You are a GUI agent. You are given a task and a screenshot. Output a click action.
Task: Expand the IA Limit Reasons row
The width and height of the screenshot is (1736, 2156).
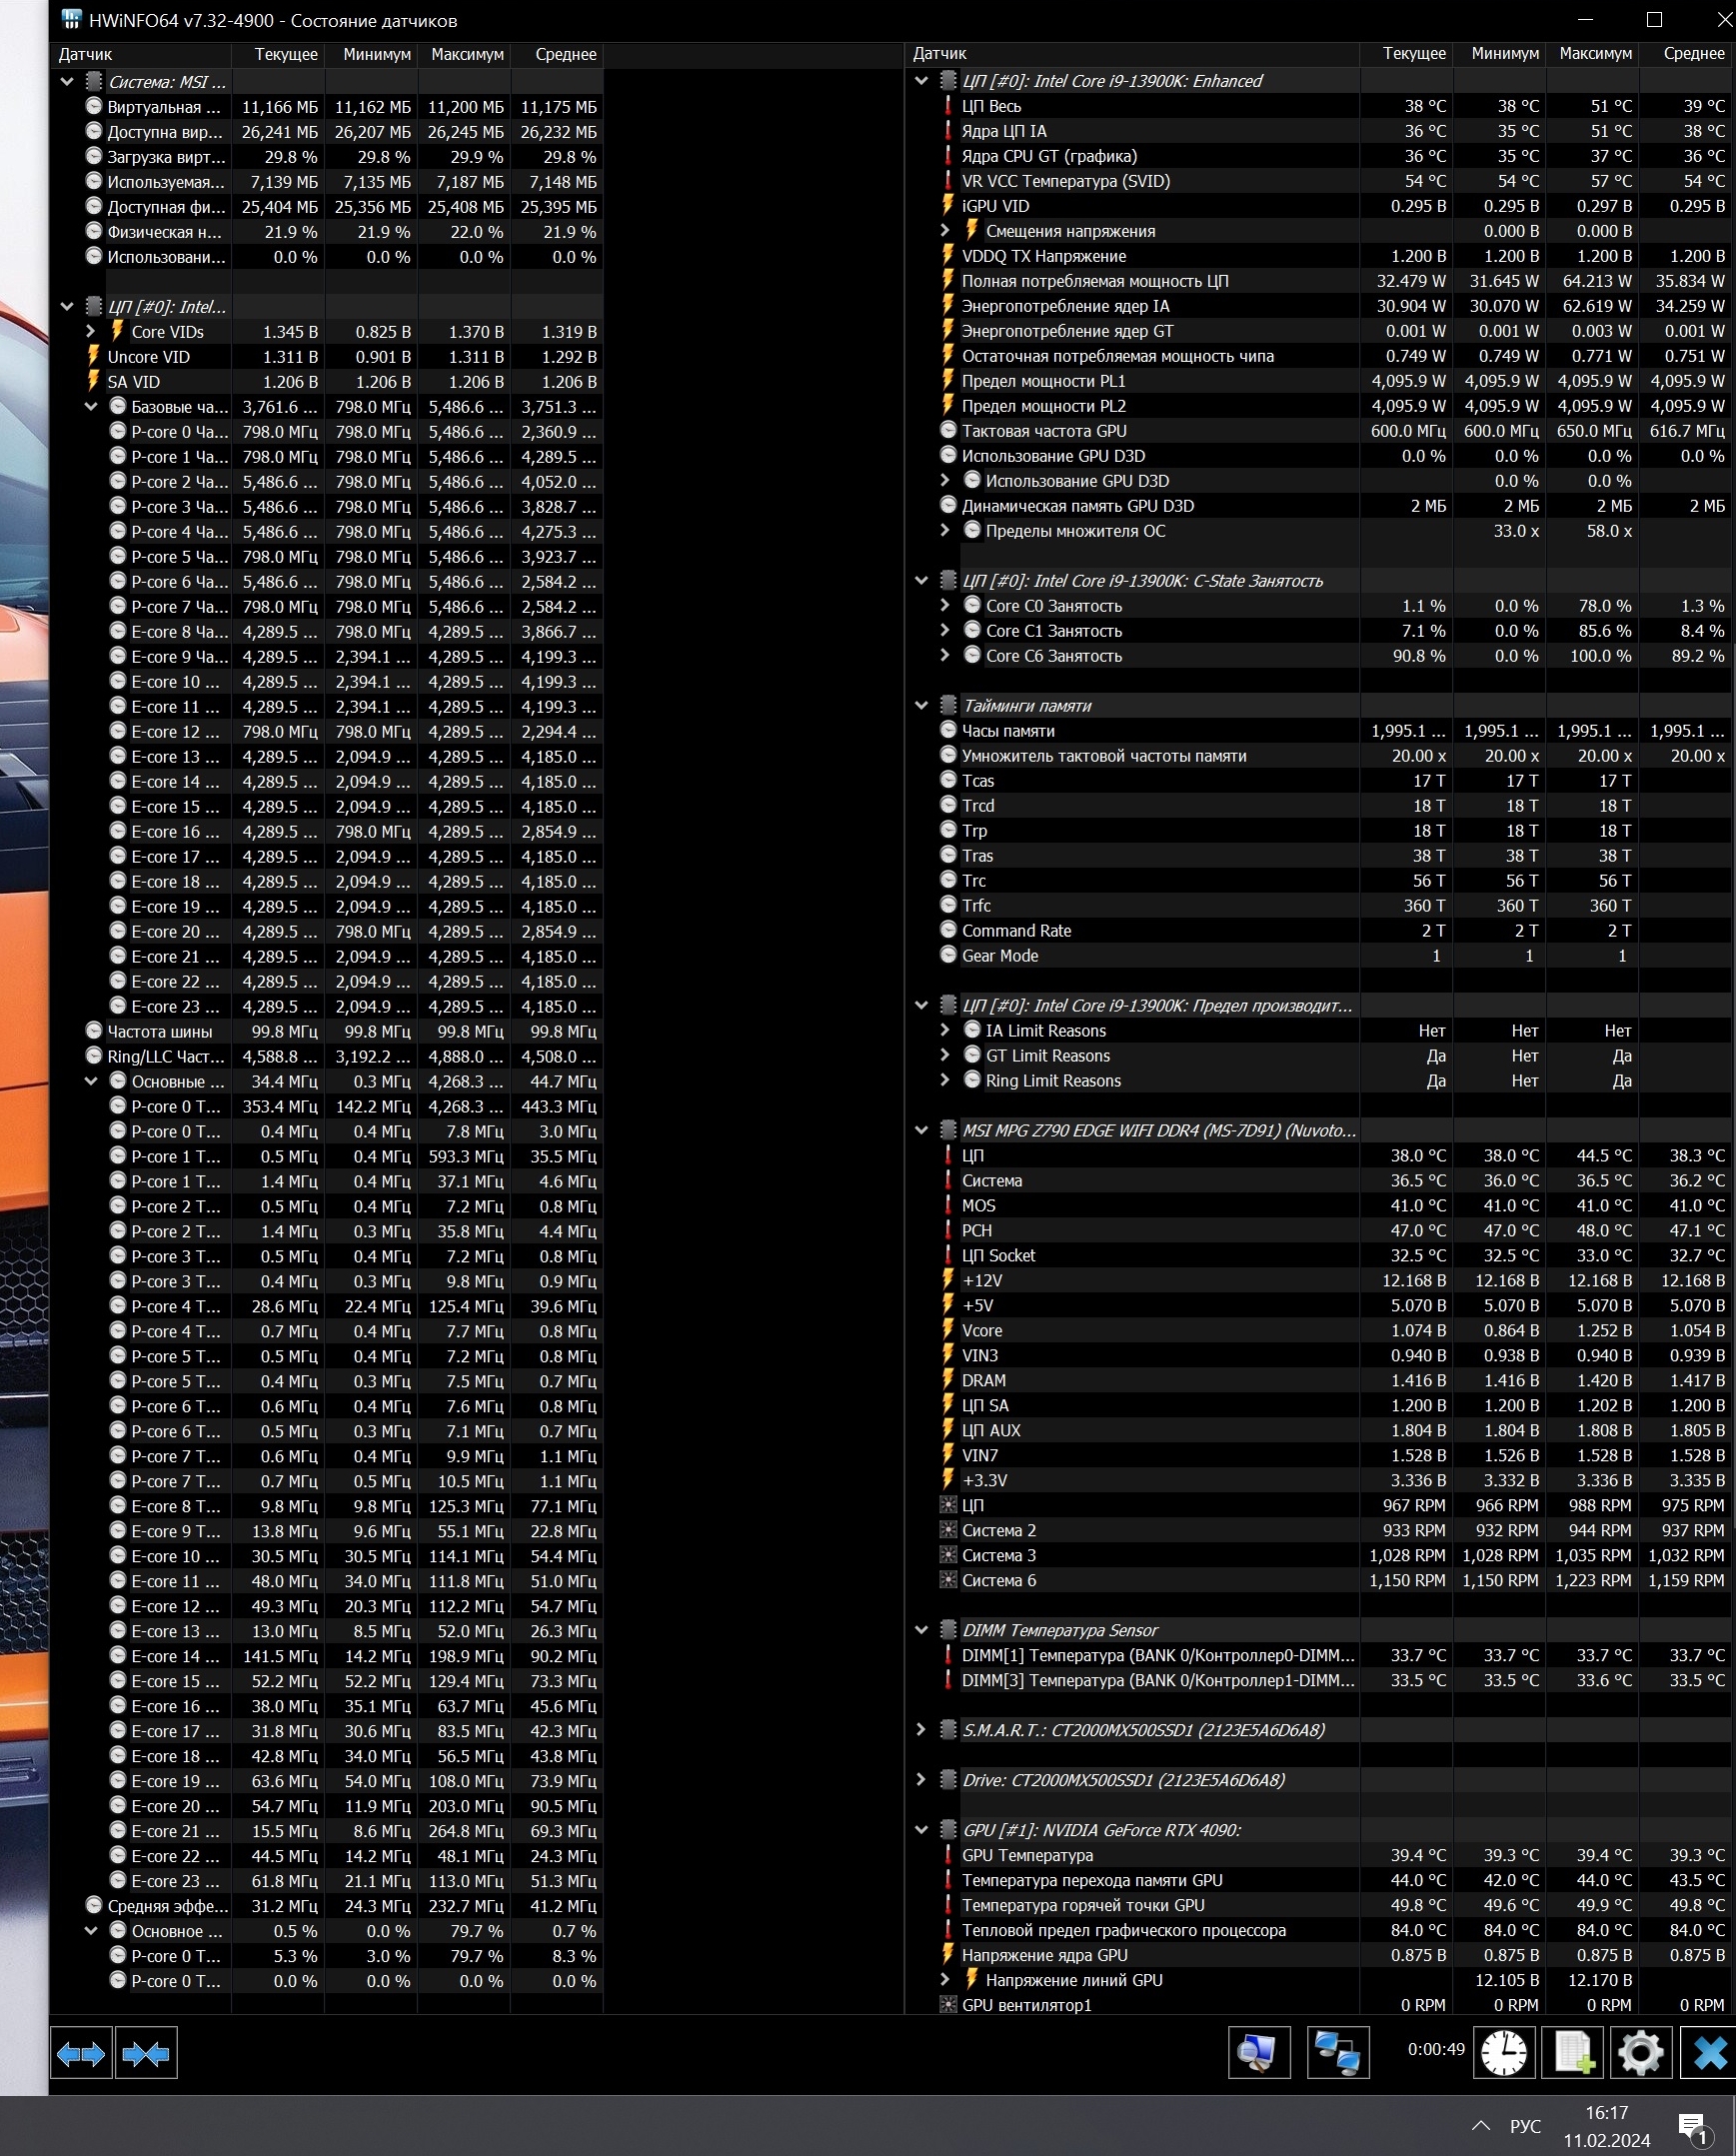point(945,1031)
